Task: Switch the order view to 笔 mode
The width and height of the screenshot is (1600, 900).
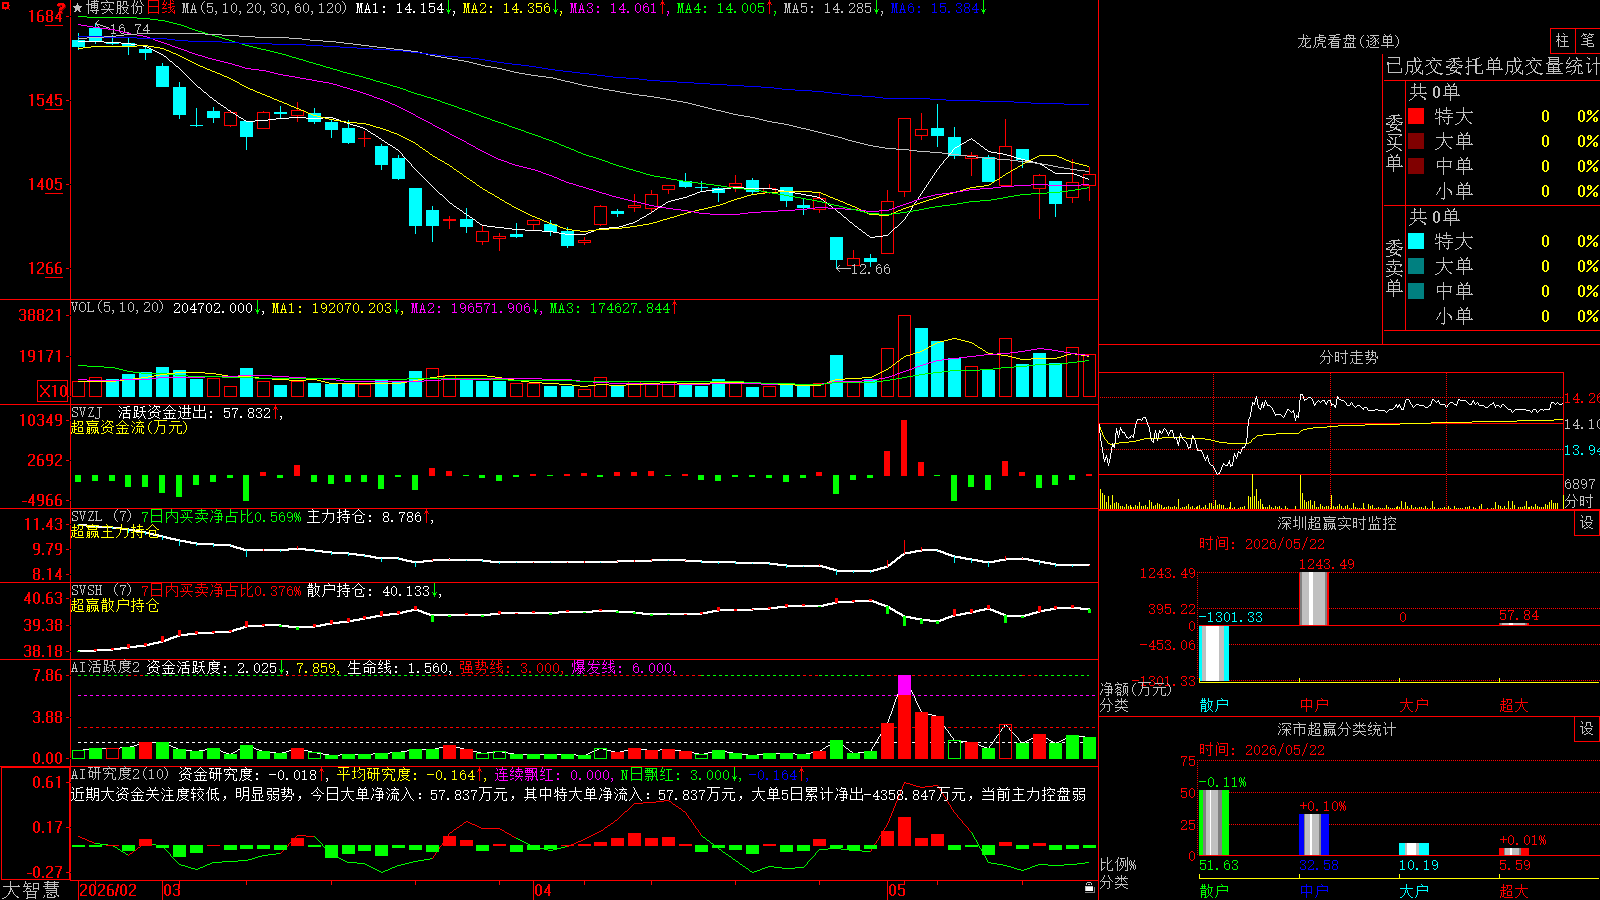Action: point(1587,40)
